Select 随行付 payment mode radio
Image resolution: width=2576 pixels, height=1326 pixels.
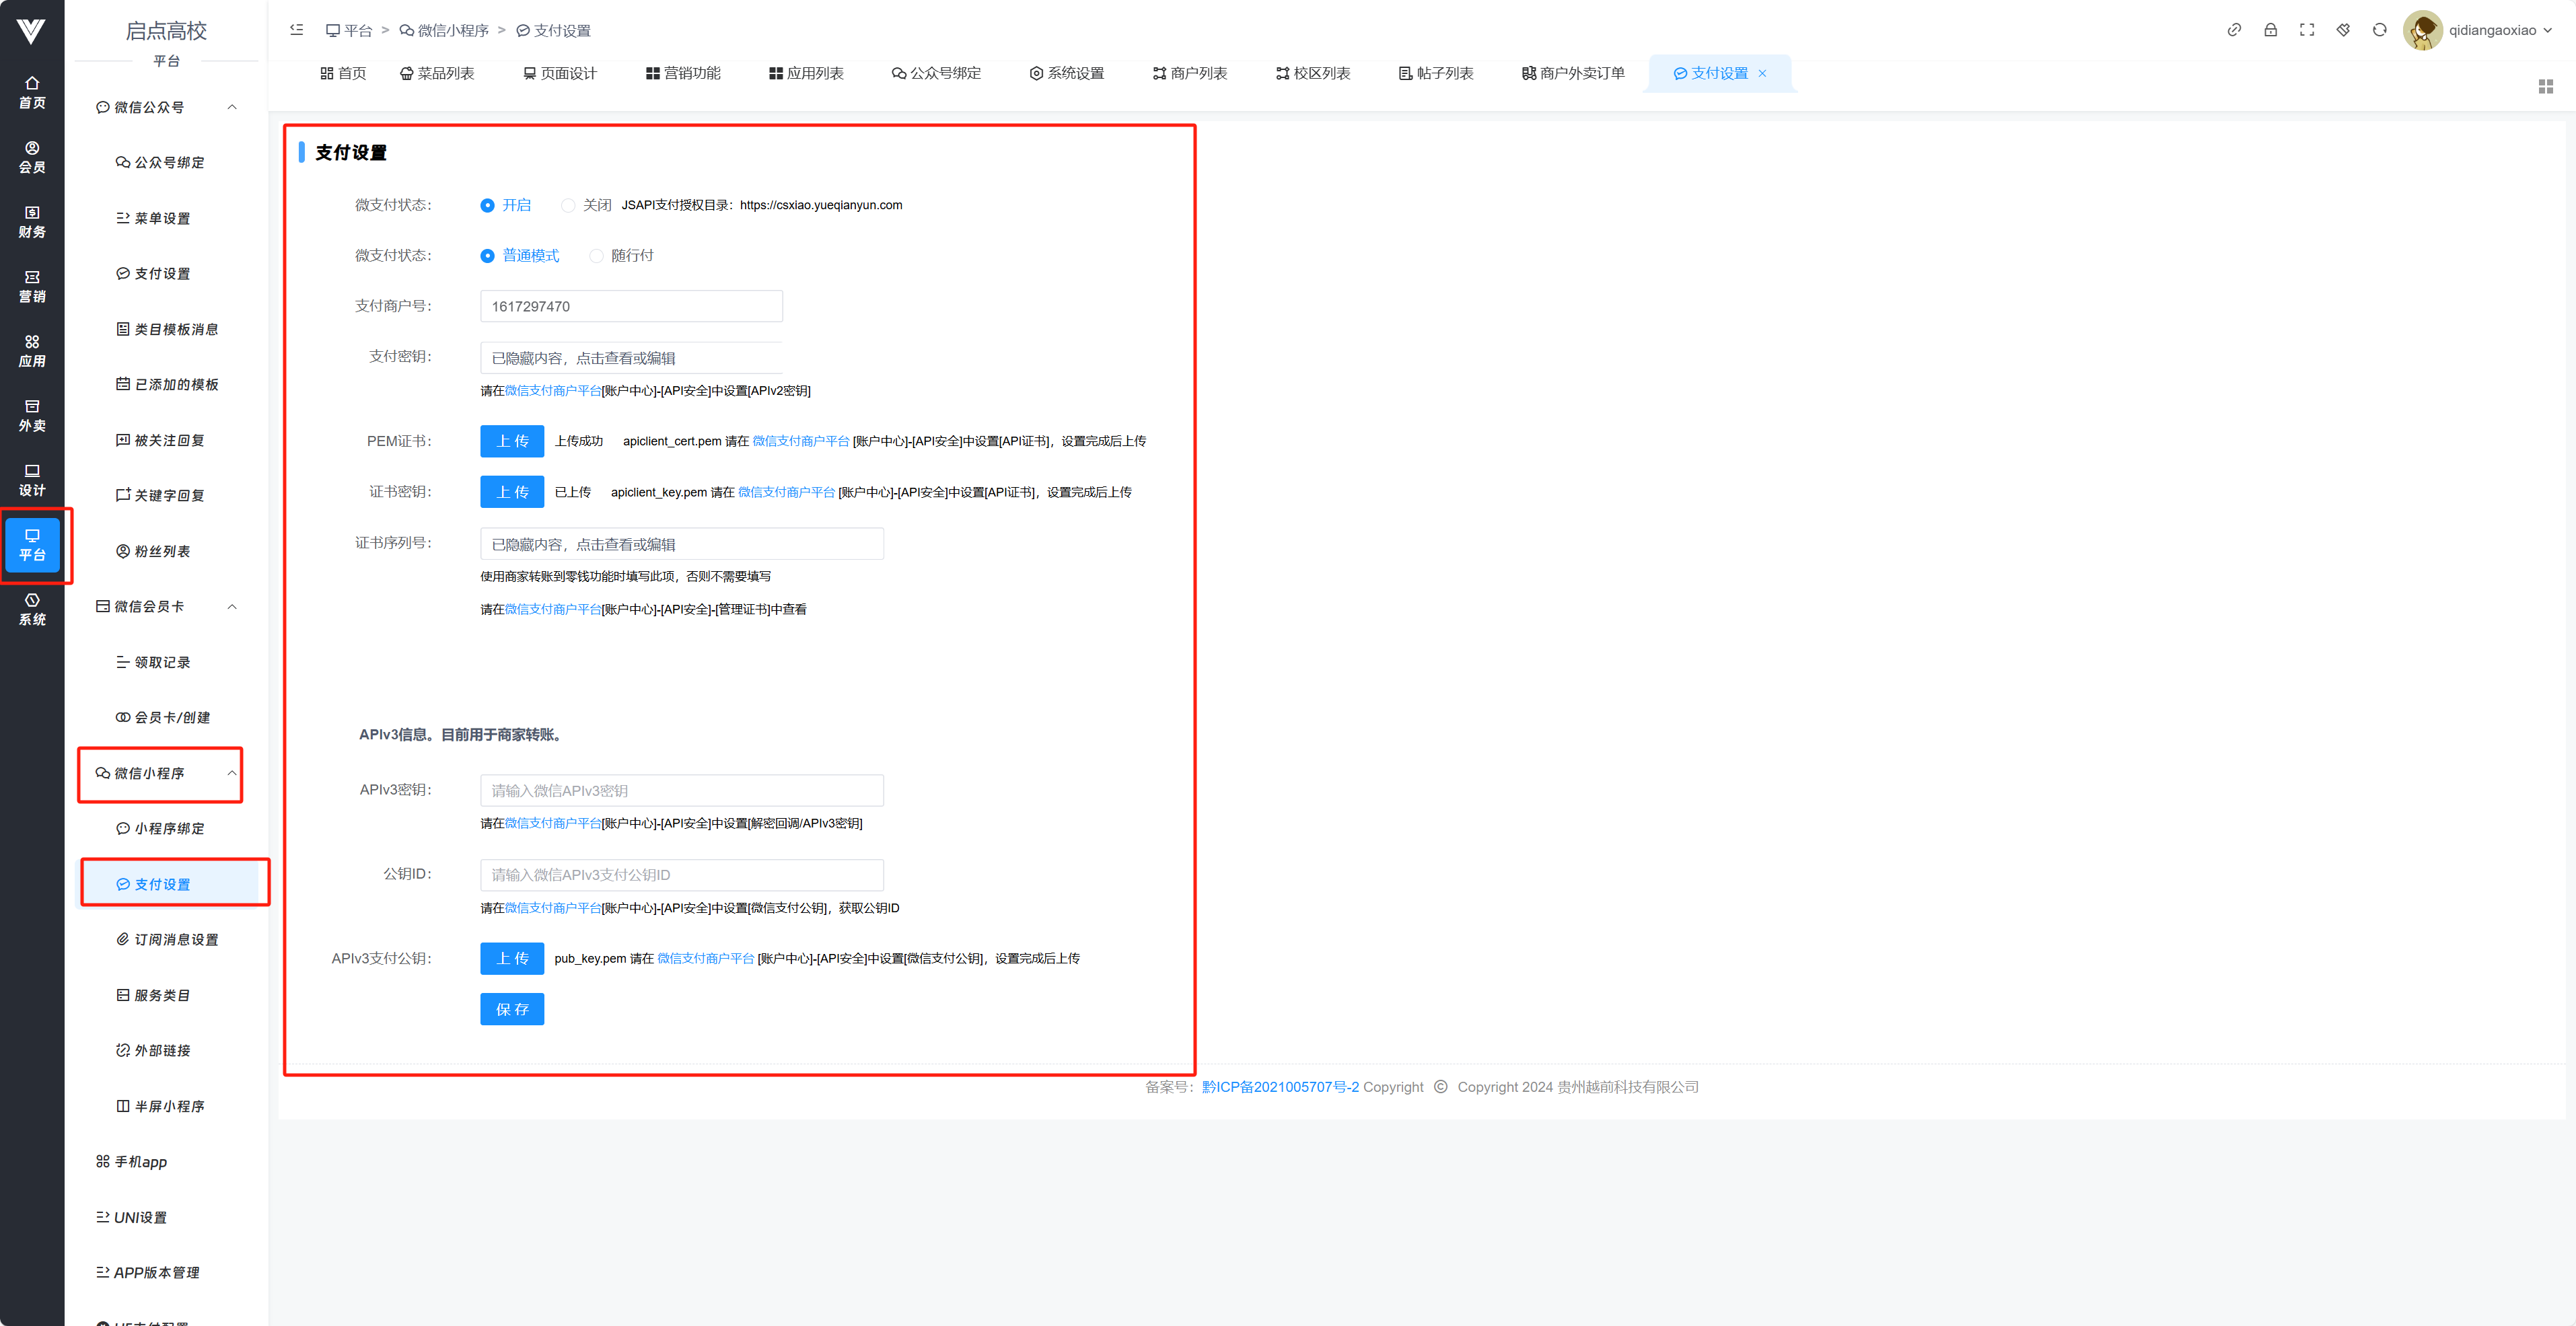pos(597,256)
